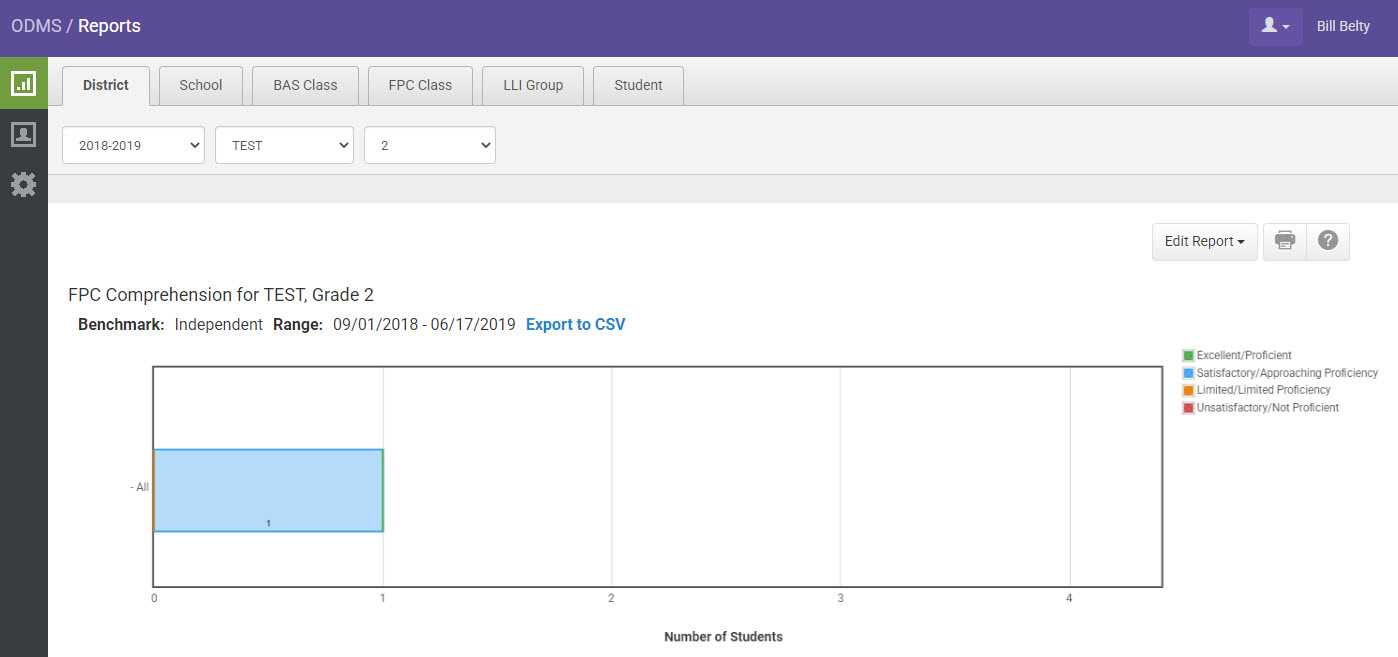This screenshot has width=1398, height=657.
Task: Toggle Excellent/Proficient green legend swatch
Action: click(x=1188, y=355)
